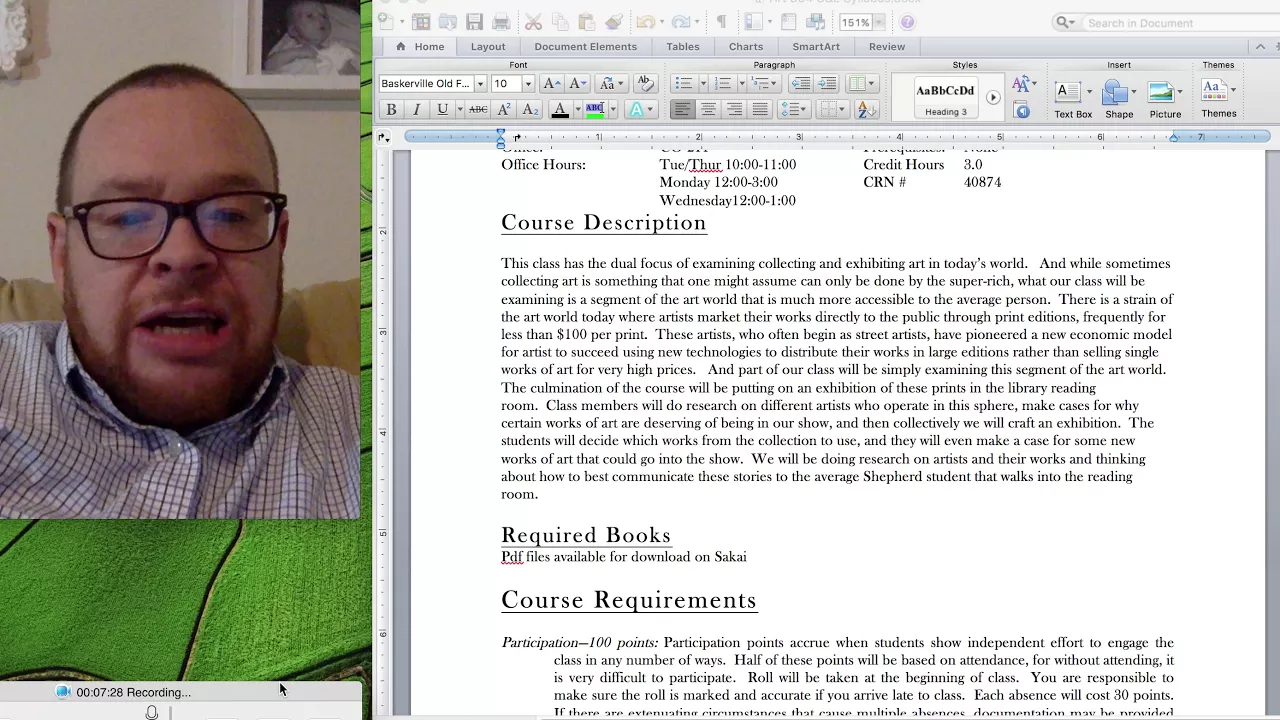Center the text alignment
Screen dimensions: 1280x720
[708, 109]
